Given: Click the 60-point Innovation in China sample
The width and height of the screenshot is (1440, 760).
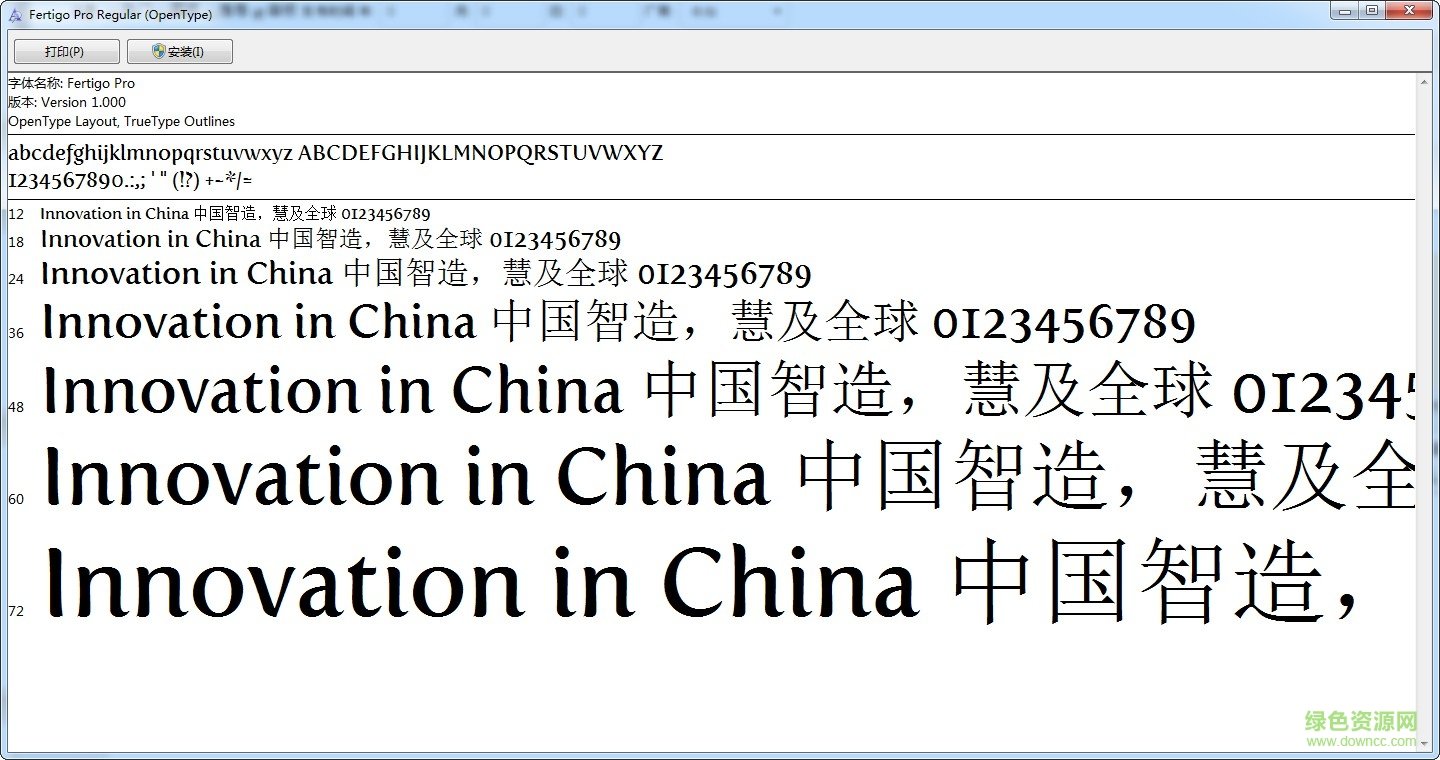Looking at the screenshot, I should click(x=730, y=476).
